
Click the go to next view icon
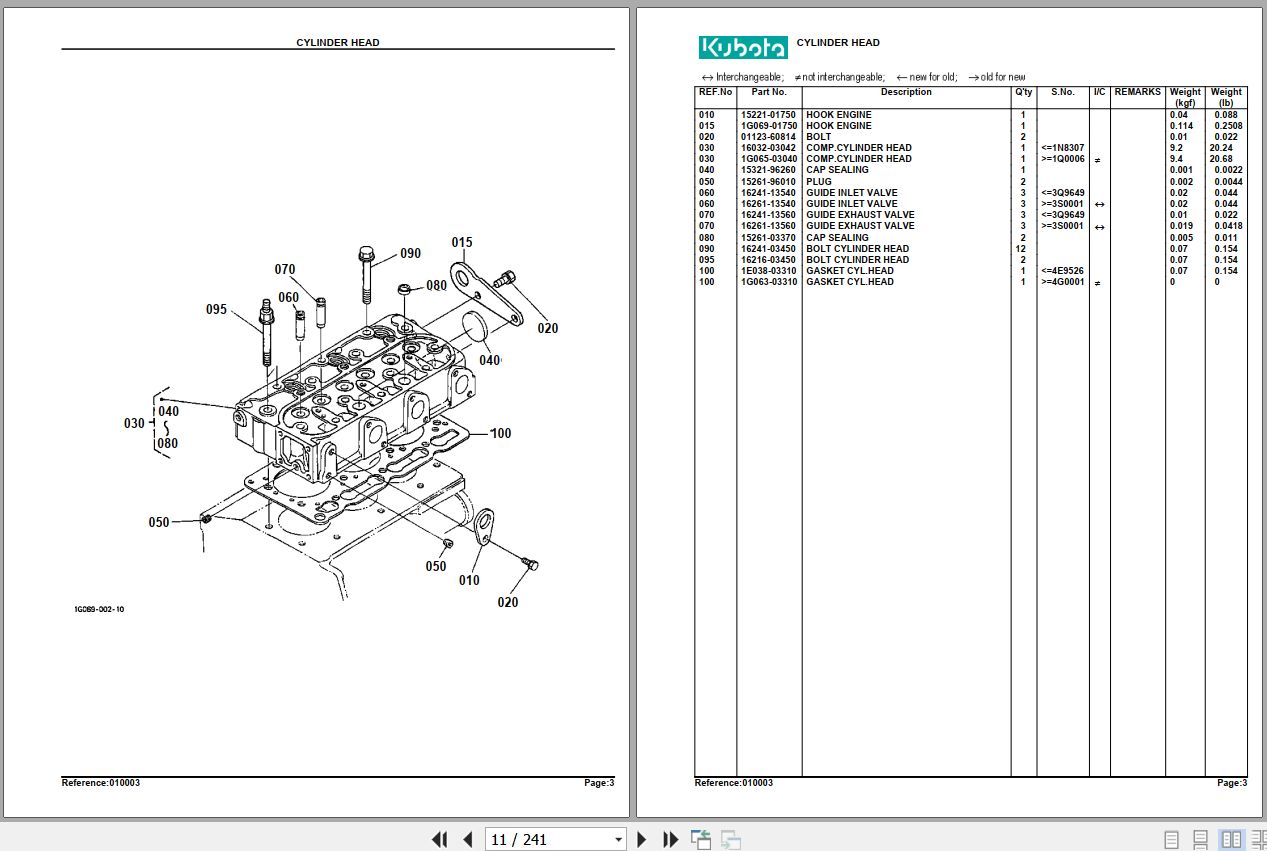731,839
